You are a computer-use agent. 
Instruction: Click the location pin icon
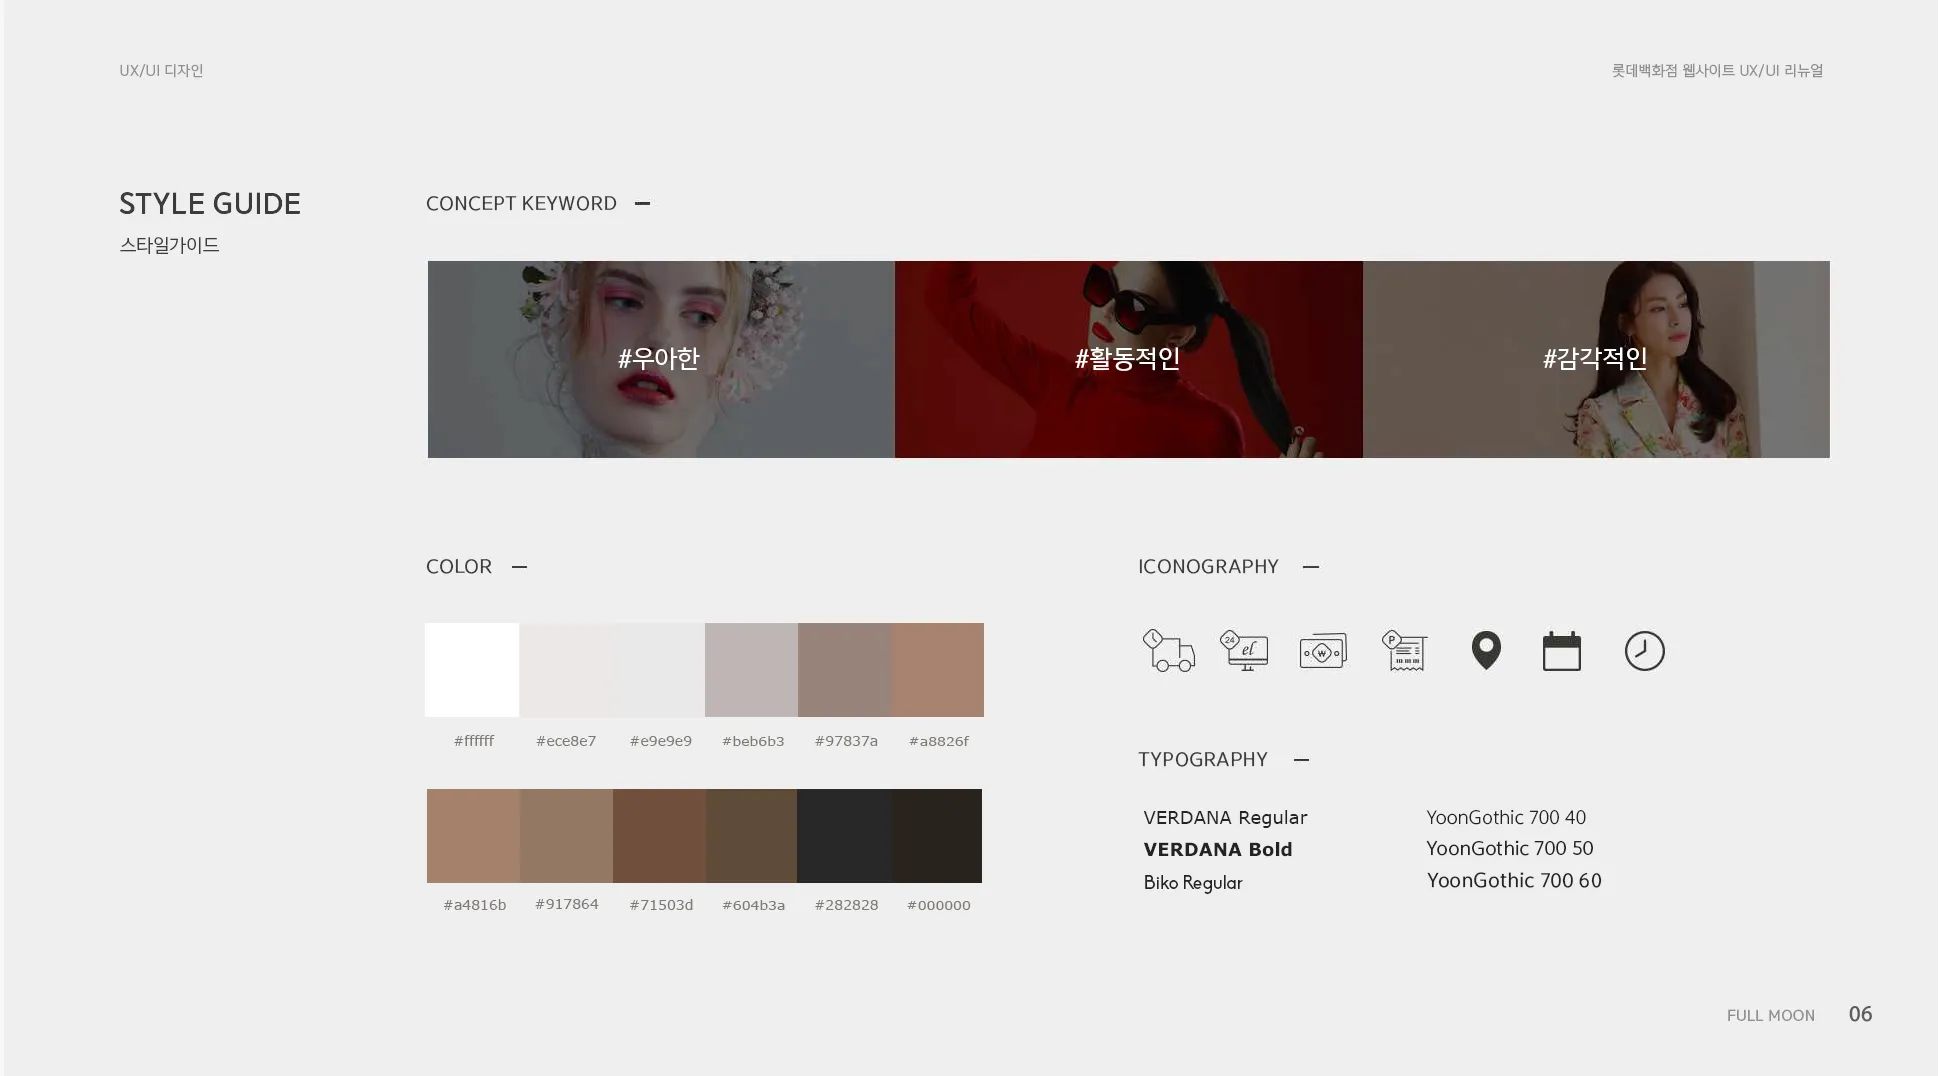[1486, 651]
